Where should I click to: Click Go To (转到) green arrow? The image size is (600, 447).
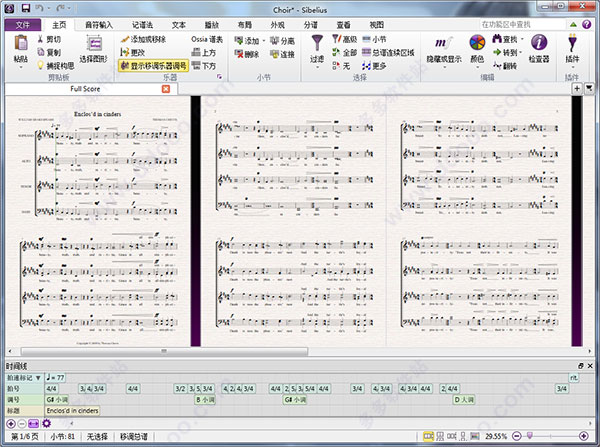pos(497,52)
